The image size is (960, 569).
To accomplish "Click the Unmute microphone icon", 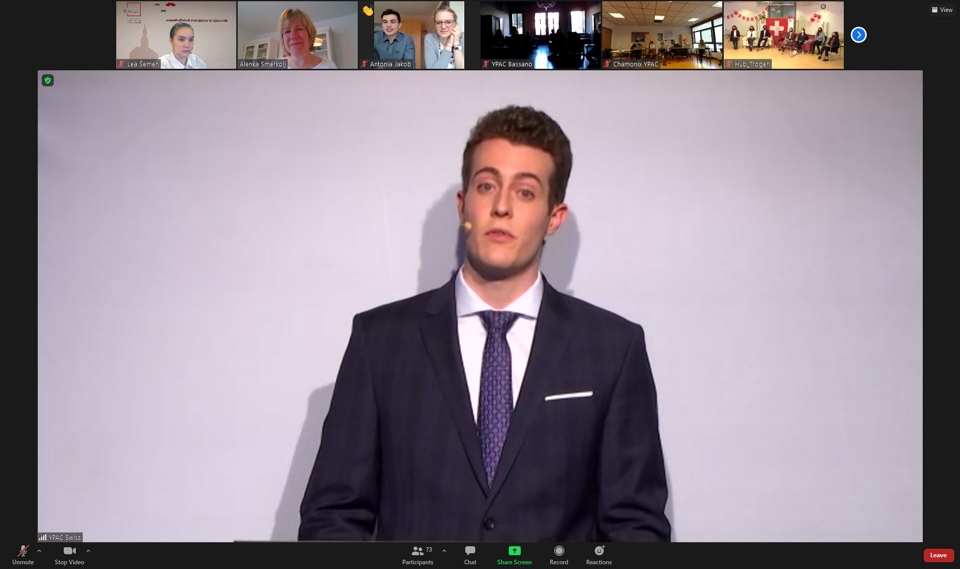I will [23, 551].
